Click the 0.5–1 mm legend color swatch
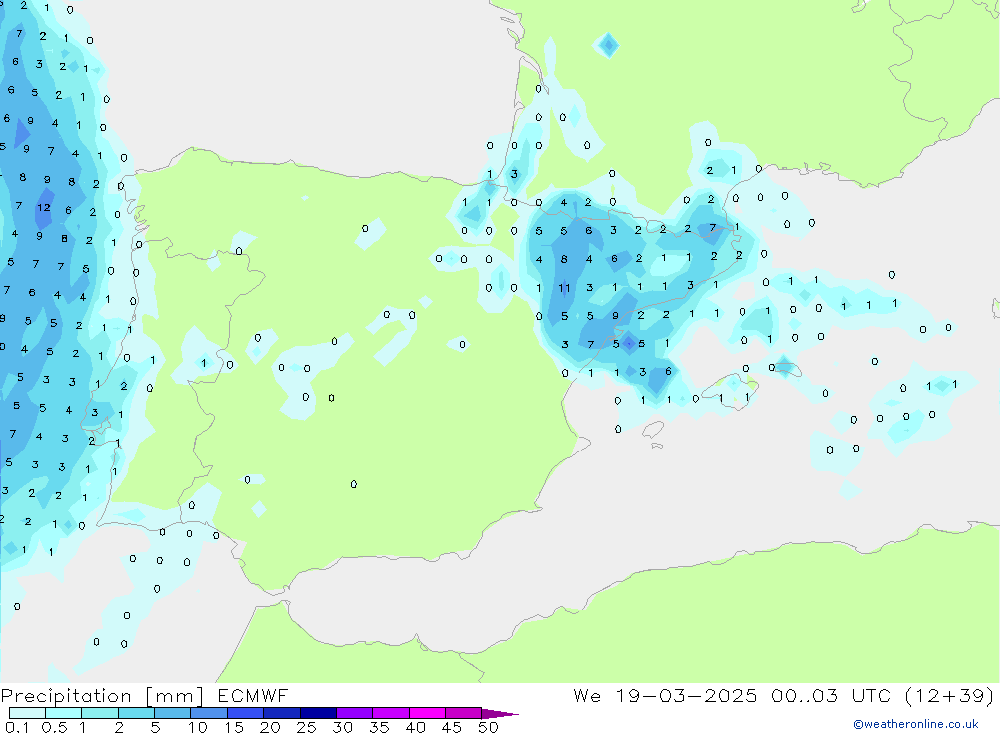The image size is (1000, 733). [x=63, y=713]
